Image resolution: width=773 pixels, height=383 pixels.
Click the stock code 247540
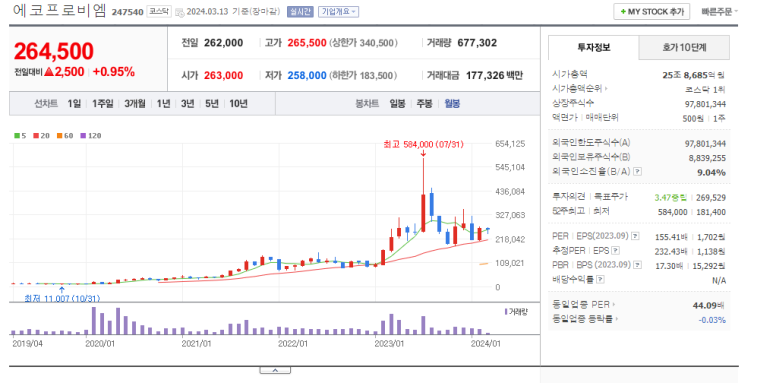[x=127, y=12]
